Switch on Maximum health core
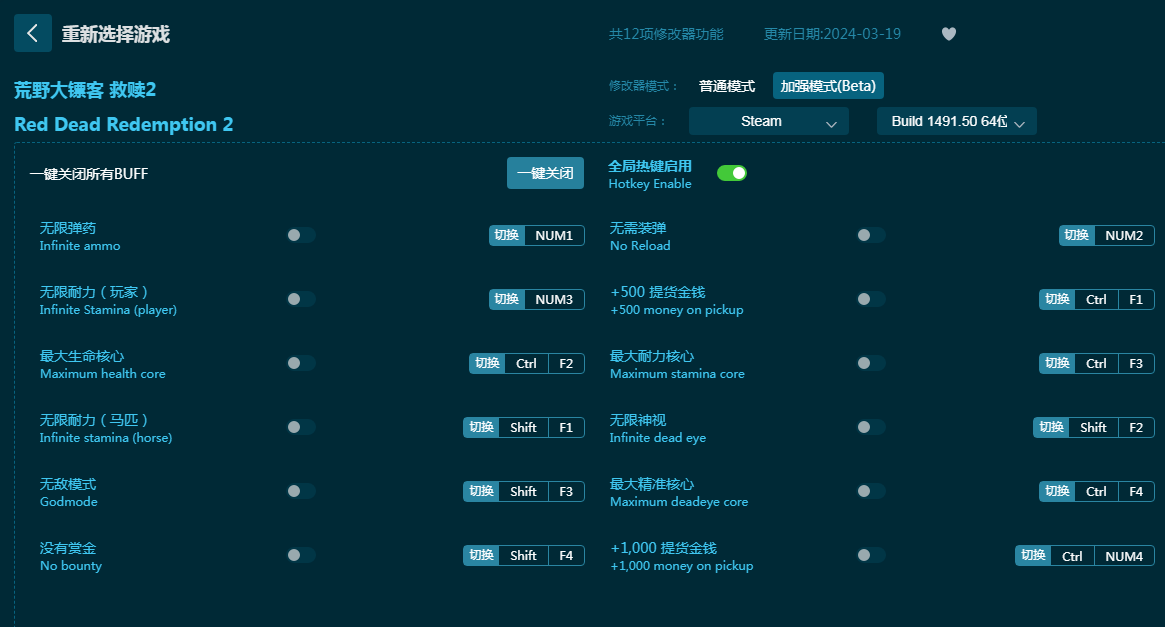This screenshot has width=1165, height=627. pyautogui.click(x=301, y=363)
